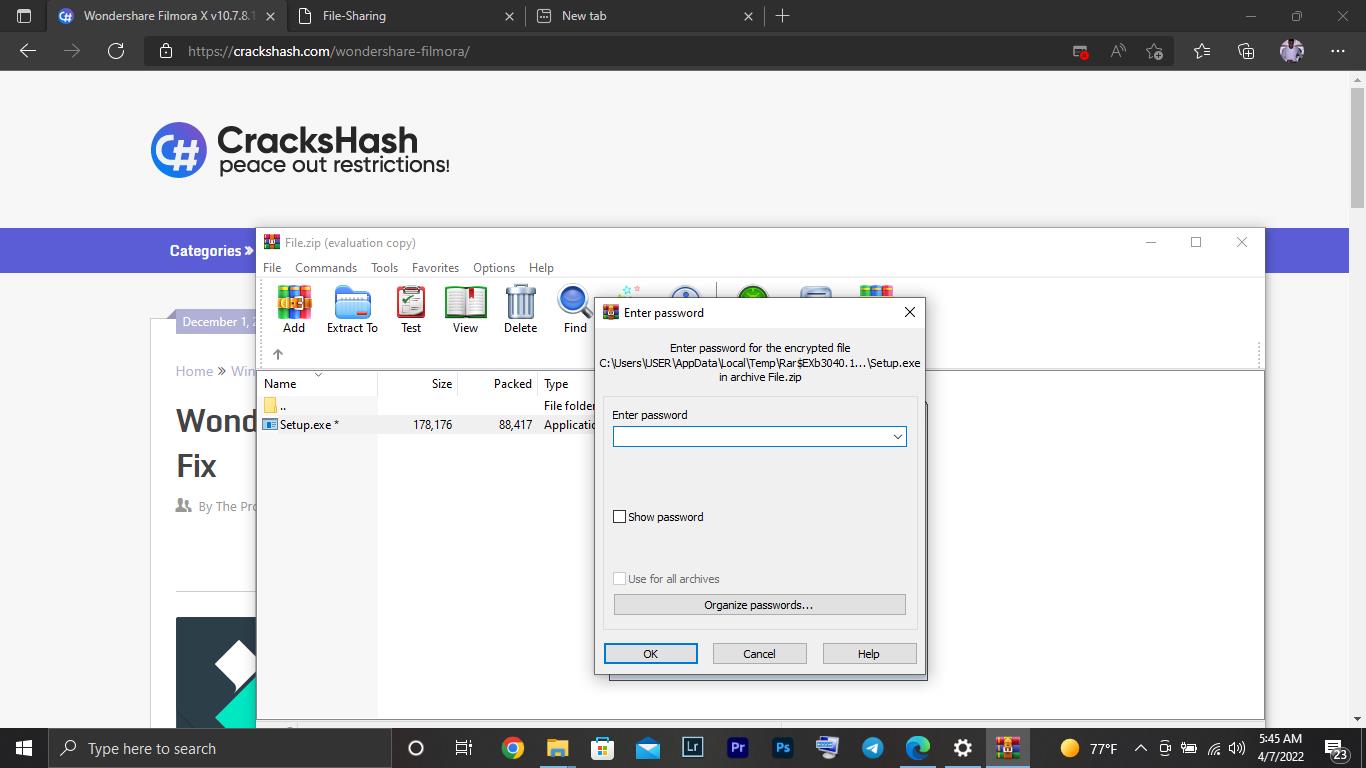Click the Delete toolbar icon
Screen dimensions: 1366x768
coord(520,308)
